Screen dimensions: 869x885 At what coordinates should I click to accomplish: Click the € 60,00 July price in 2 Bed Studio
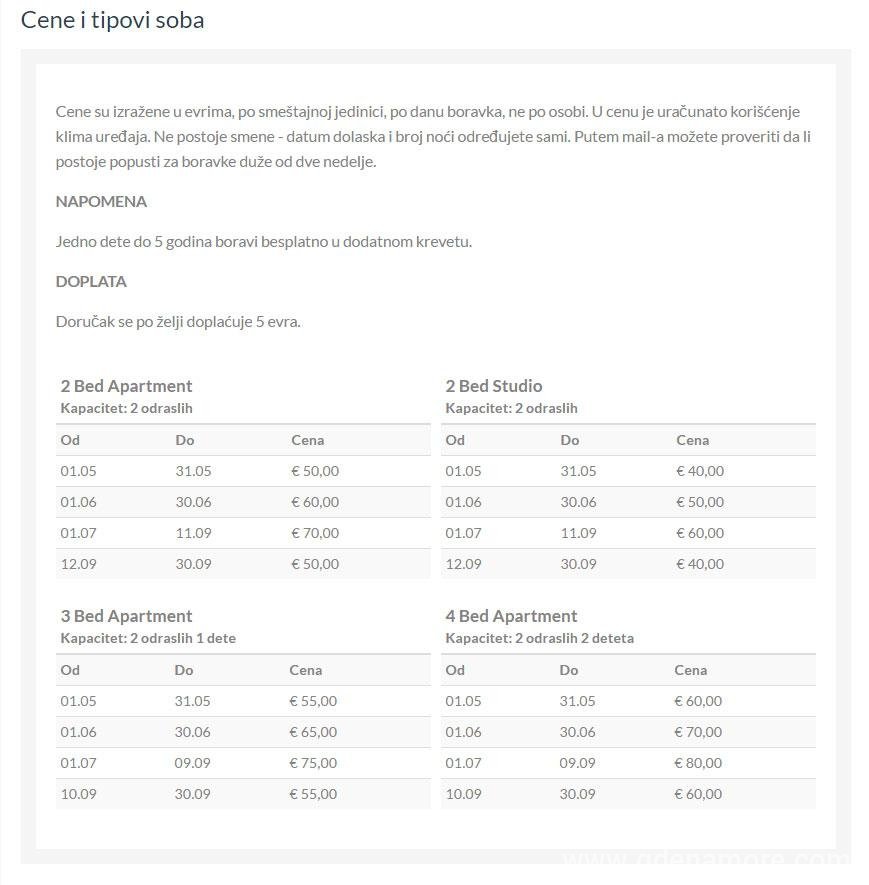point(700,533)
